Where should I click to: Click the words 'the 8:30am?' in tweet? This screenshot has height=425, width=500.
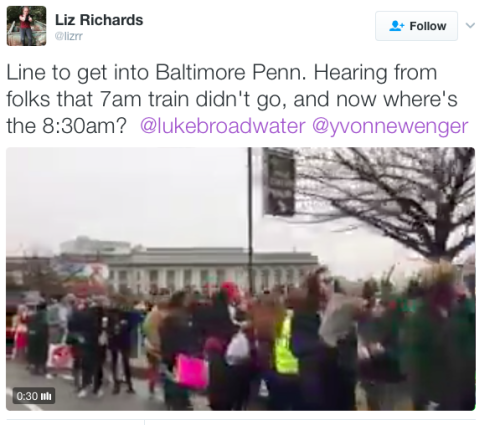click(x=67, y=126)
